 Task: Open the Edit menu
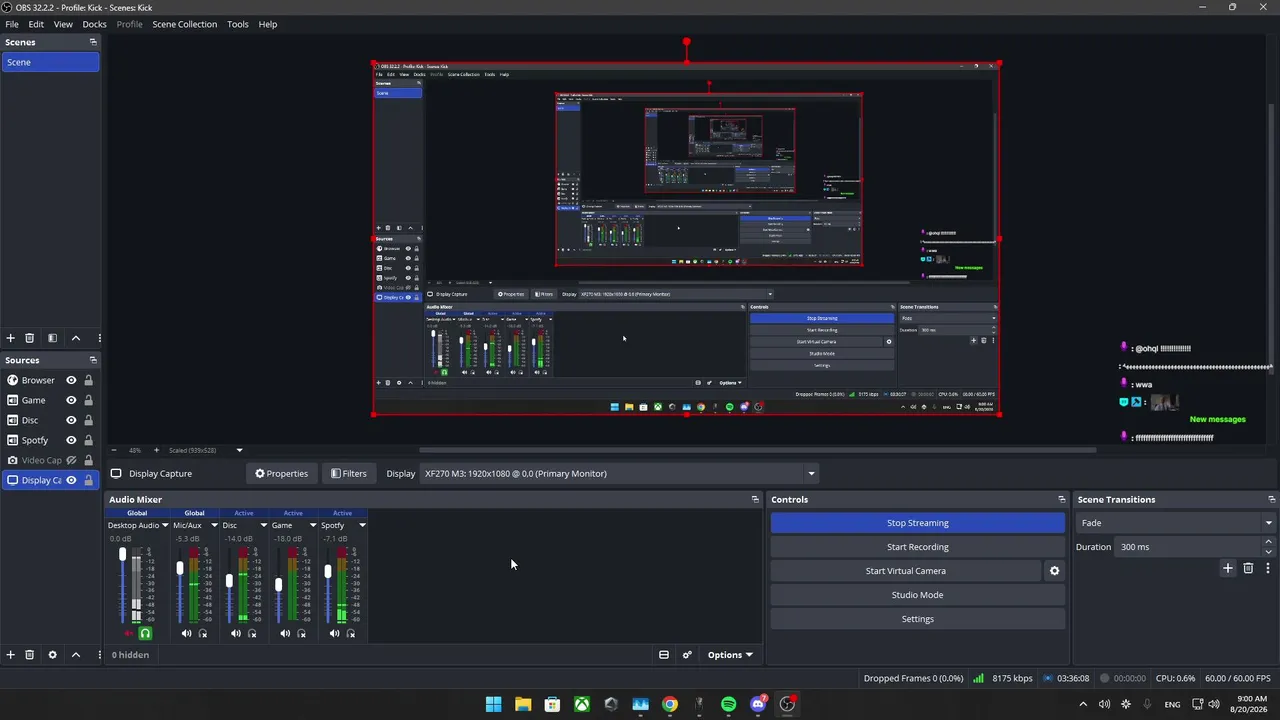[x=36, y=24]
